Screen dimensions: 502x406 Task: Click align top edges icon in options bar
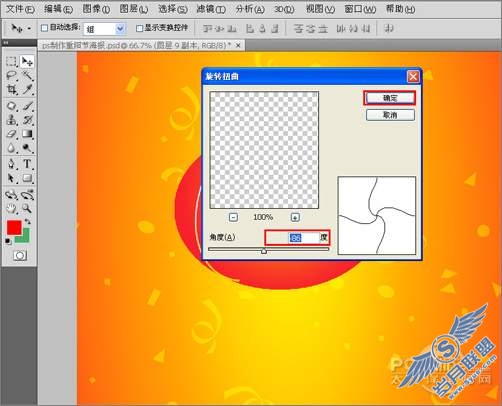click(x=207, y=29)
